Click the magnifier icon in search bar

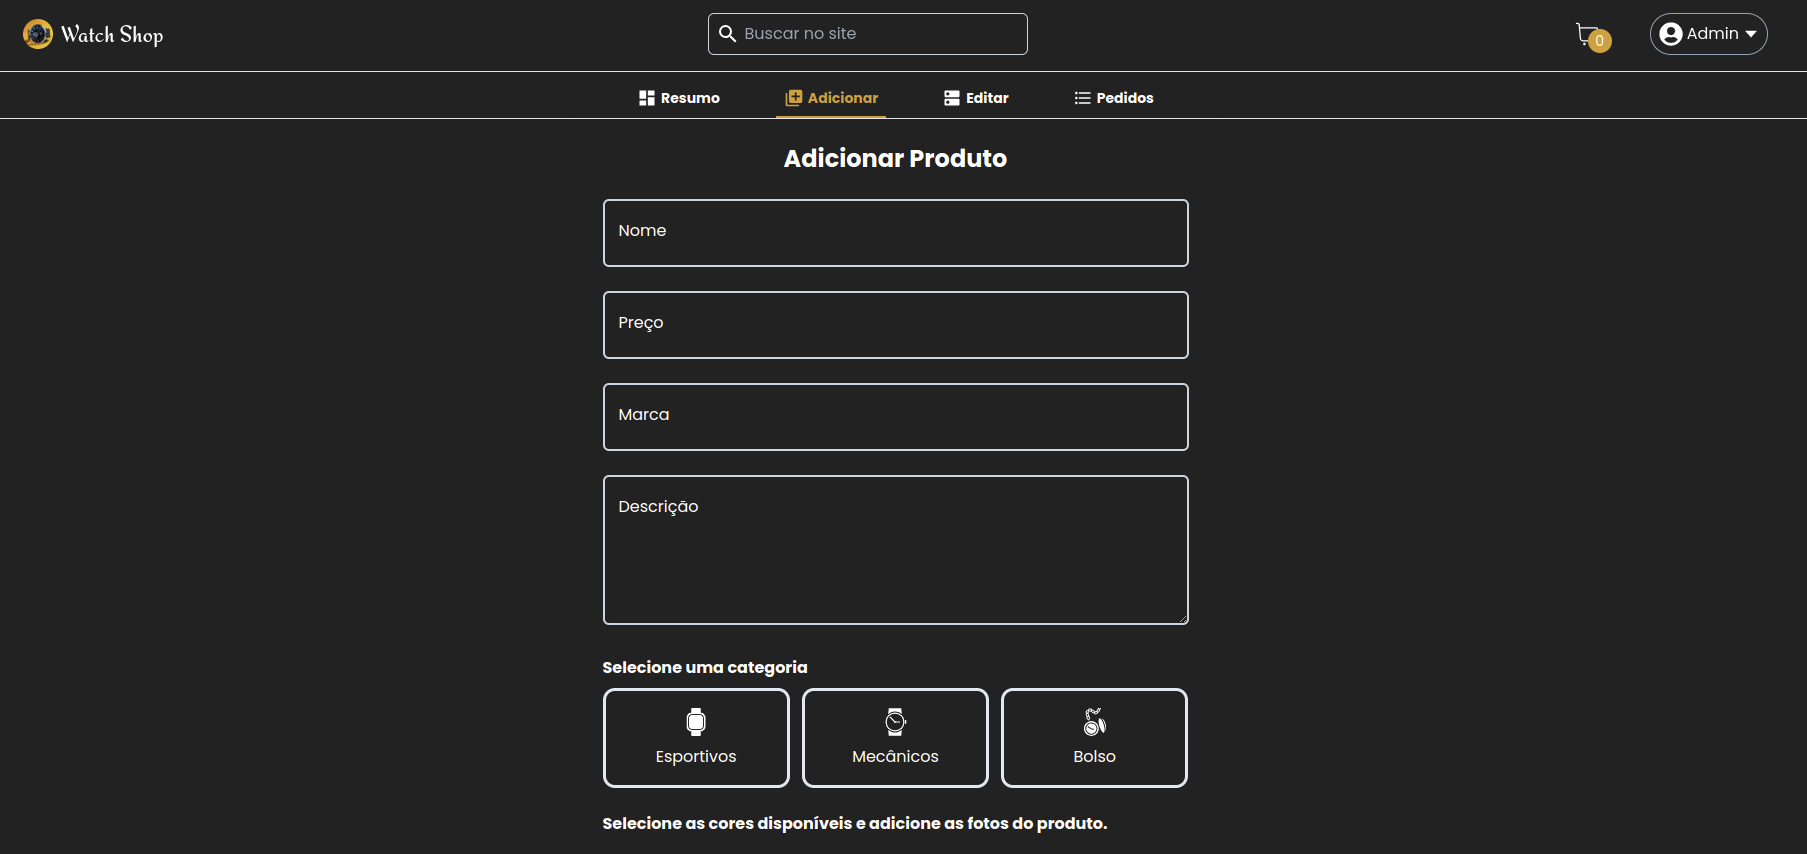728,34
